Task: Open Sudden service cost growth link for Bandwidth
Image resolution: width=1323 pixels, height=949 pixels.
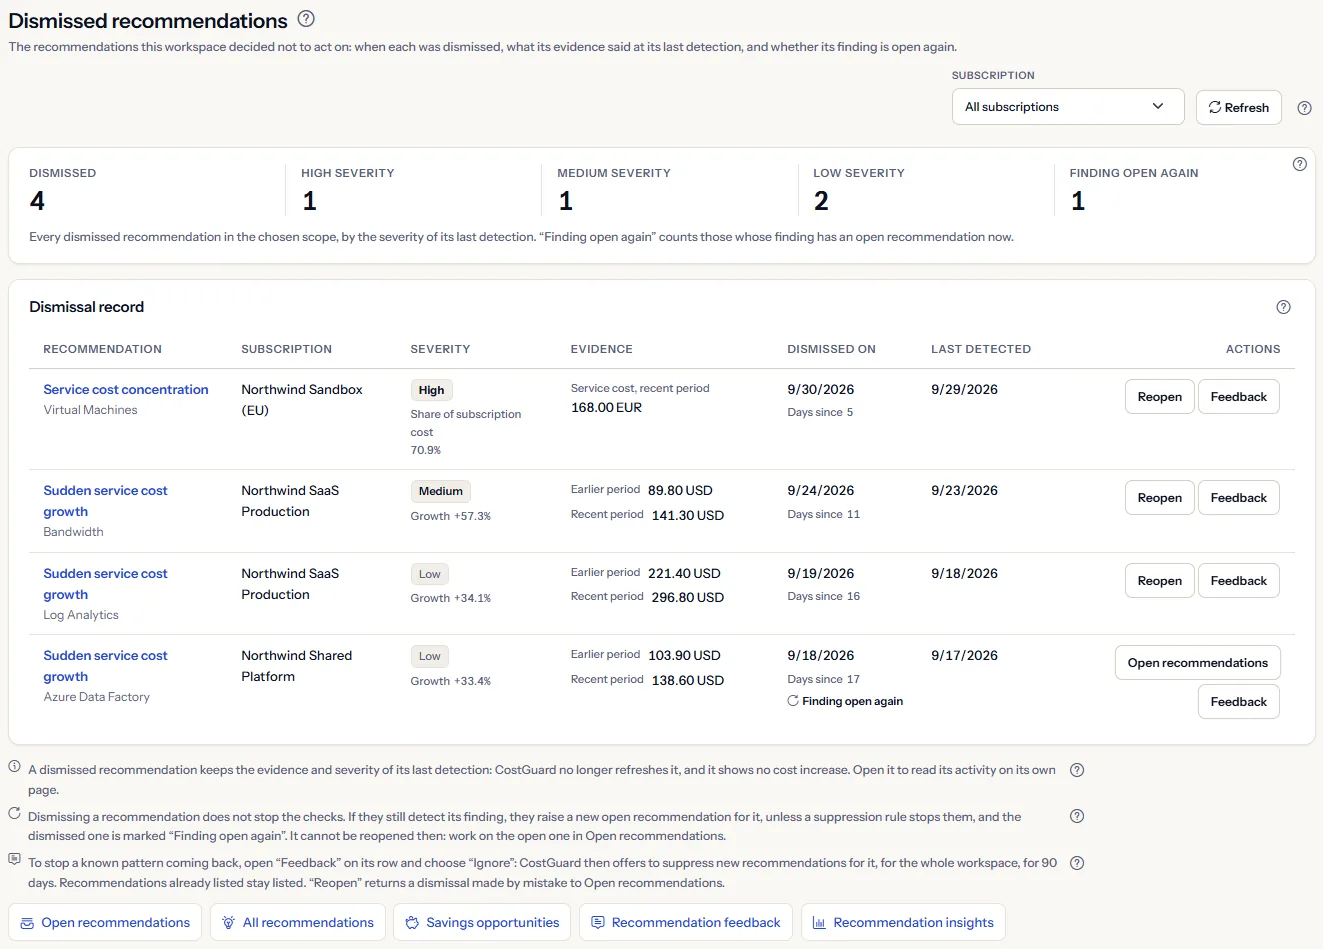Action: [105, 501]
